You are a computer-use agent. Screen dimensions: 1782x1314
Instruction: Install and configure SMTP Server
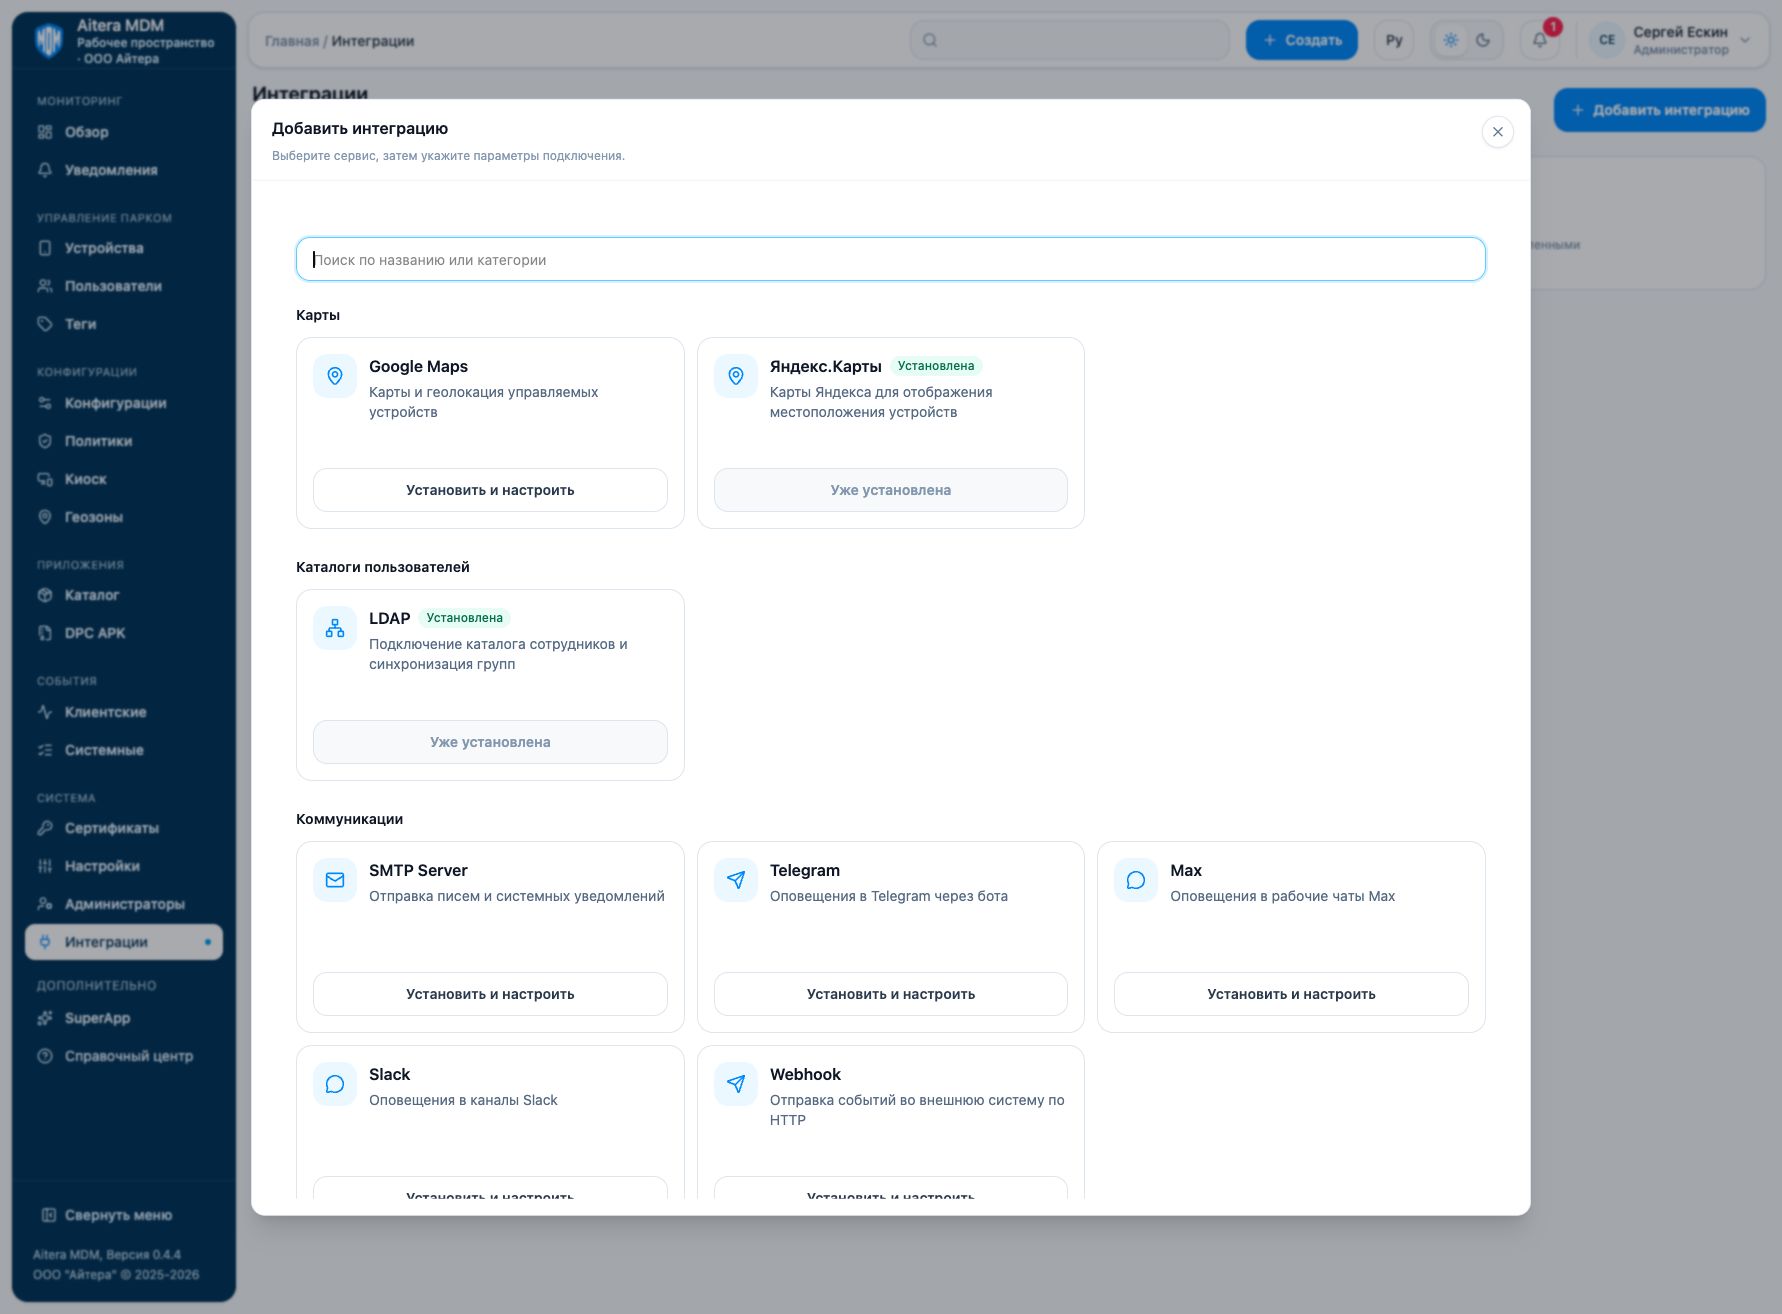coord(490,994)
